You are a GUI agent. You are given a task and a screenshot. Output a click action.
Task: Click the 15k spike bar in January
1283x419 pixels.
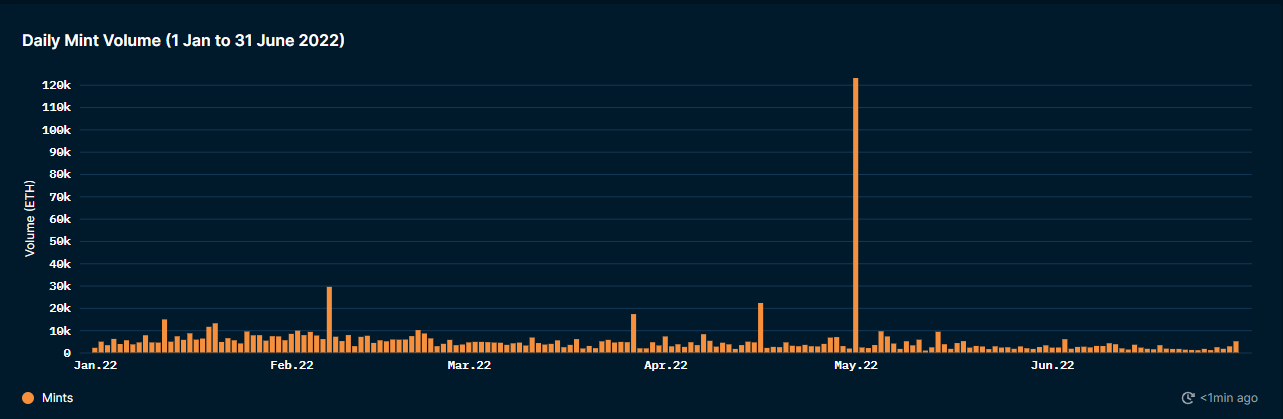point(164,336)
